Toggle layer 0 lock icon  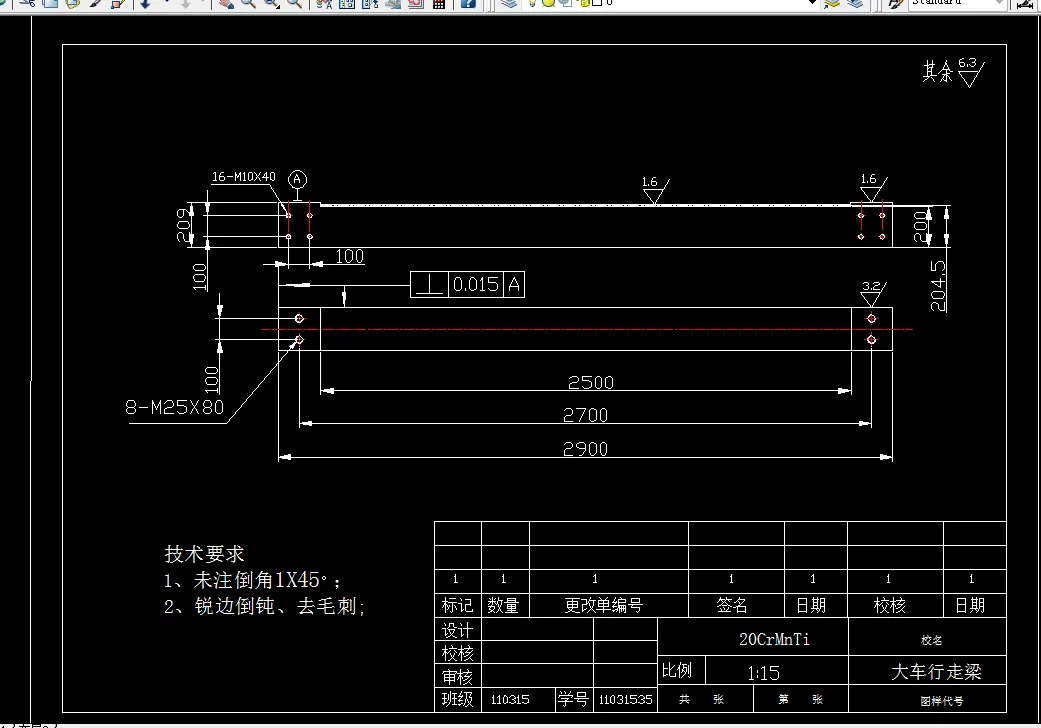(x=584, y=3)
